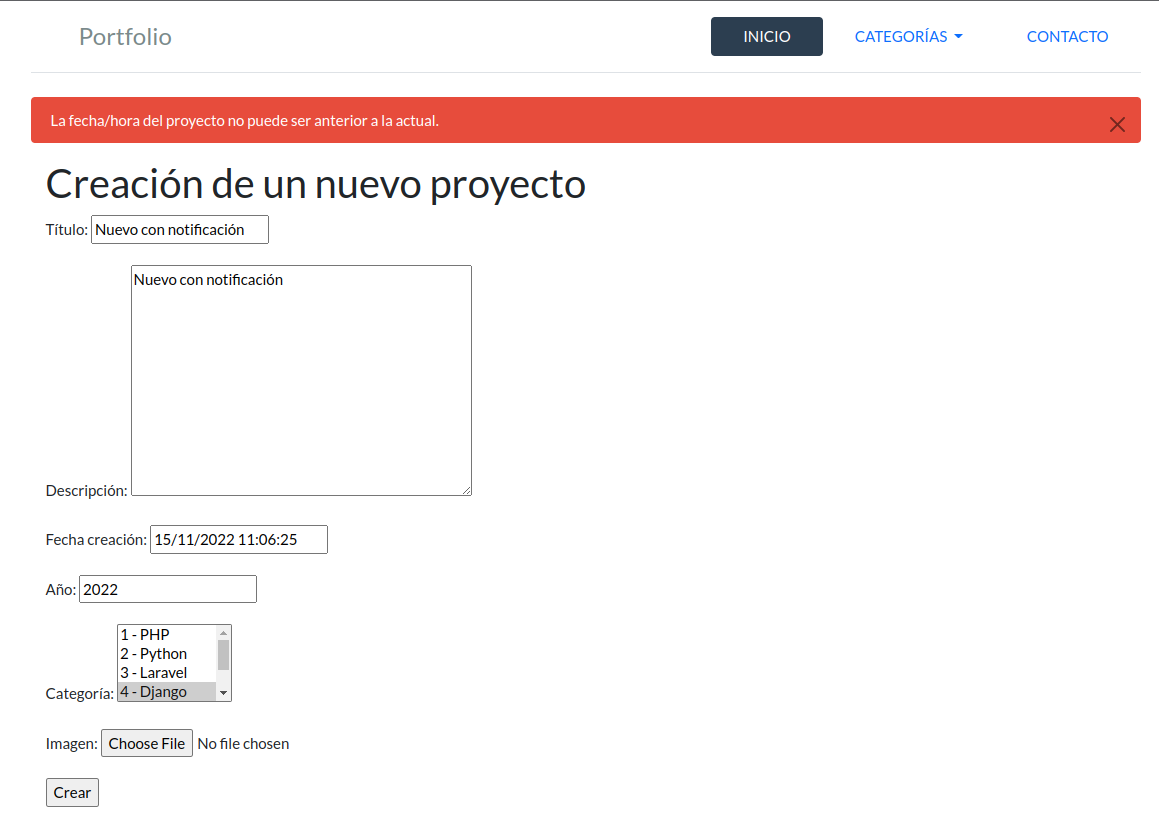Click the category list scrollbar thumb
This screenshot has width=1159, height=820.
224,655
